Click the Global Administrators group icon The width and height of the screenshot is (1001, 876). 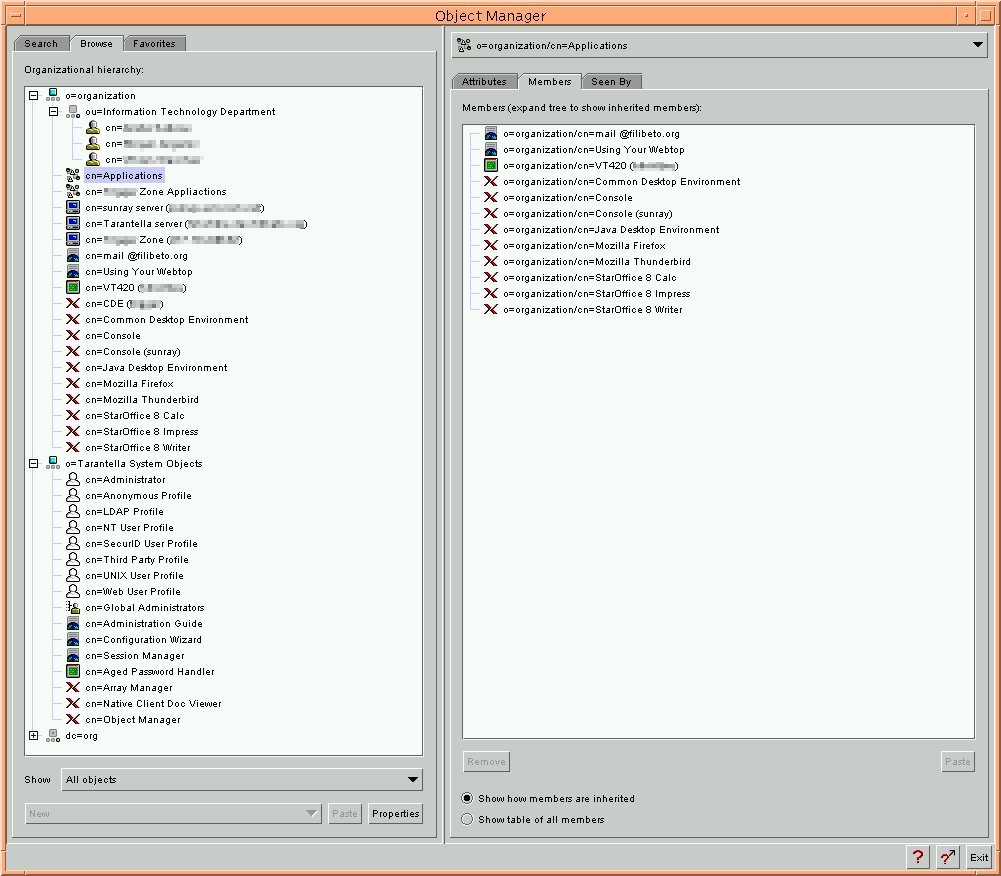pyautogui.click(x=73, y=608)
